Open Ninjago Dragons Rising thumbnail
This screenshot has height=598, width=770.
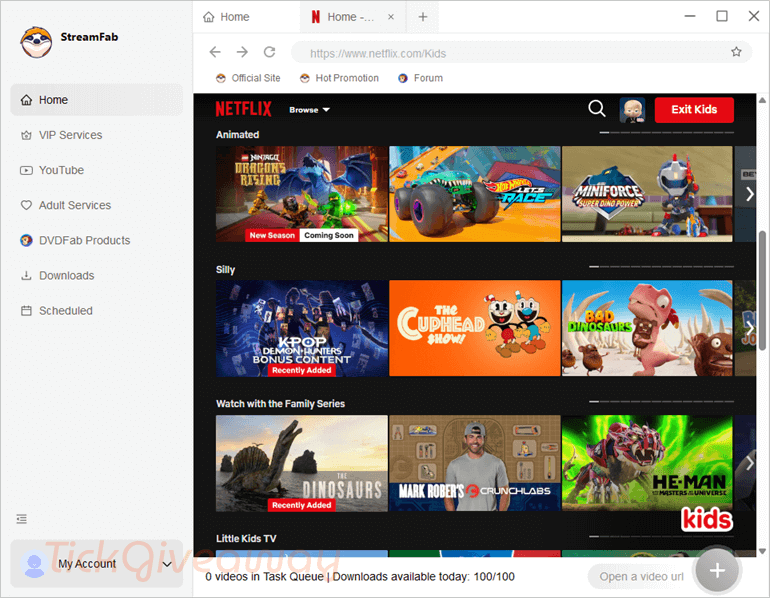click(x=302, y=194)
